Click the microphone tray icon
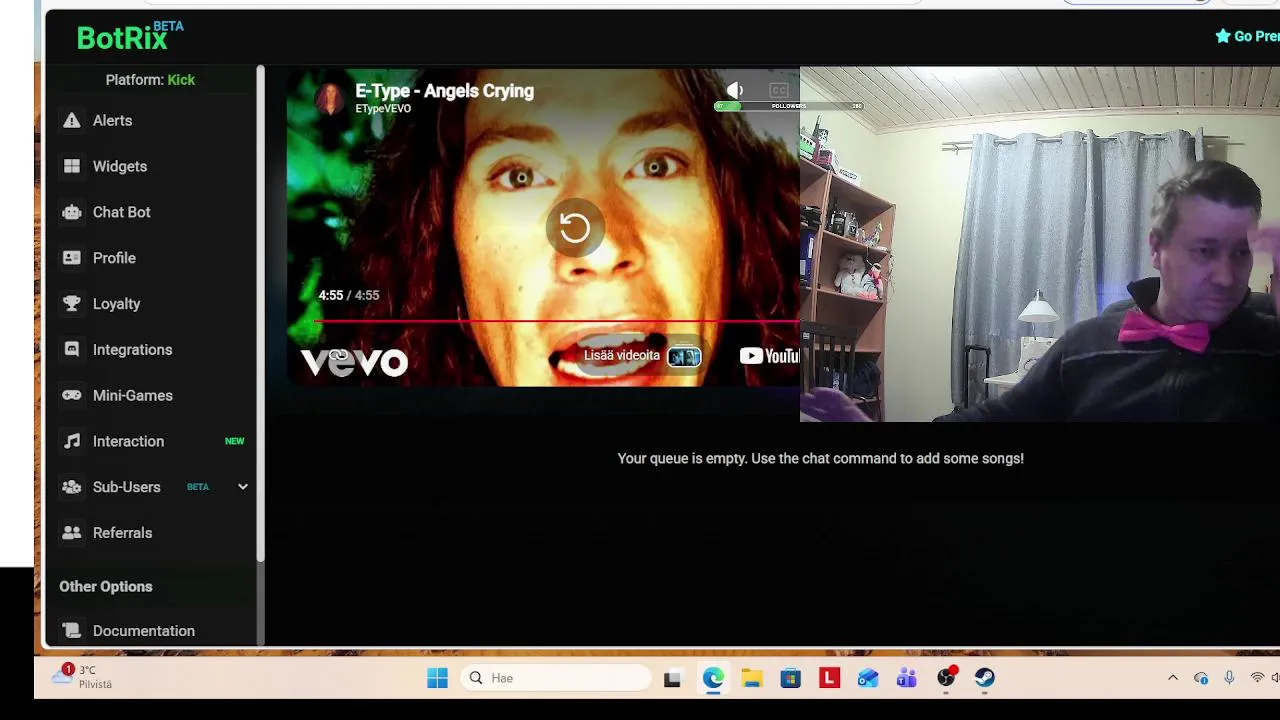The height and width of the screenshot is (720, 1280). point(1229,678)
